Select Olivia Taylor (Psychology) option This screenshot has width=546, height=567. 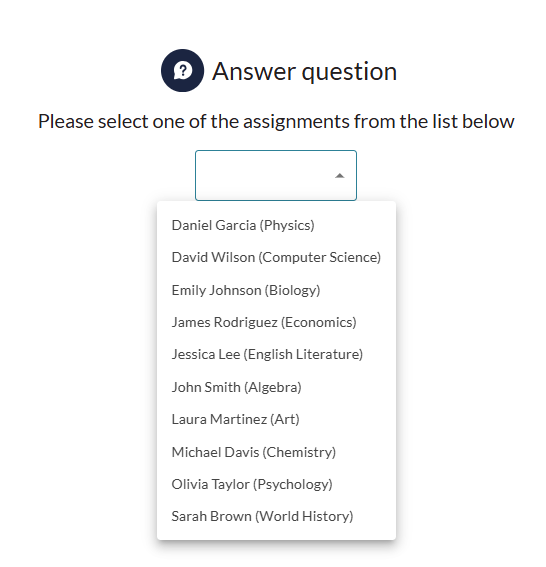276,484
